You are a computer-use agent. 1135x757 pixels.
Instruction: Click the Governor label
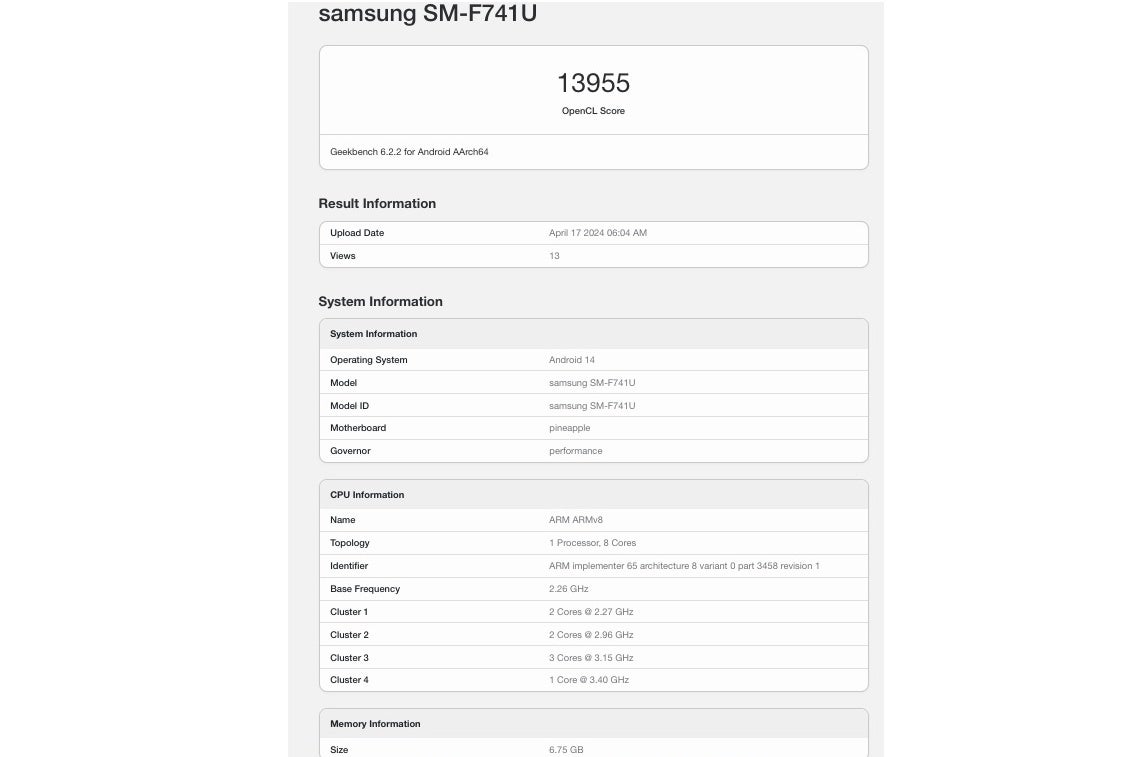click(350, 451)
